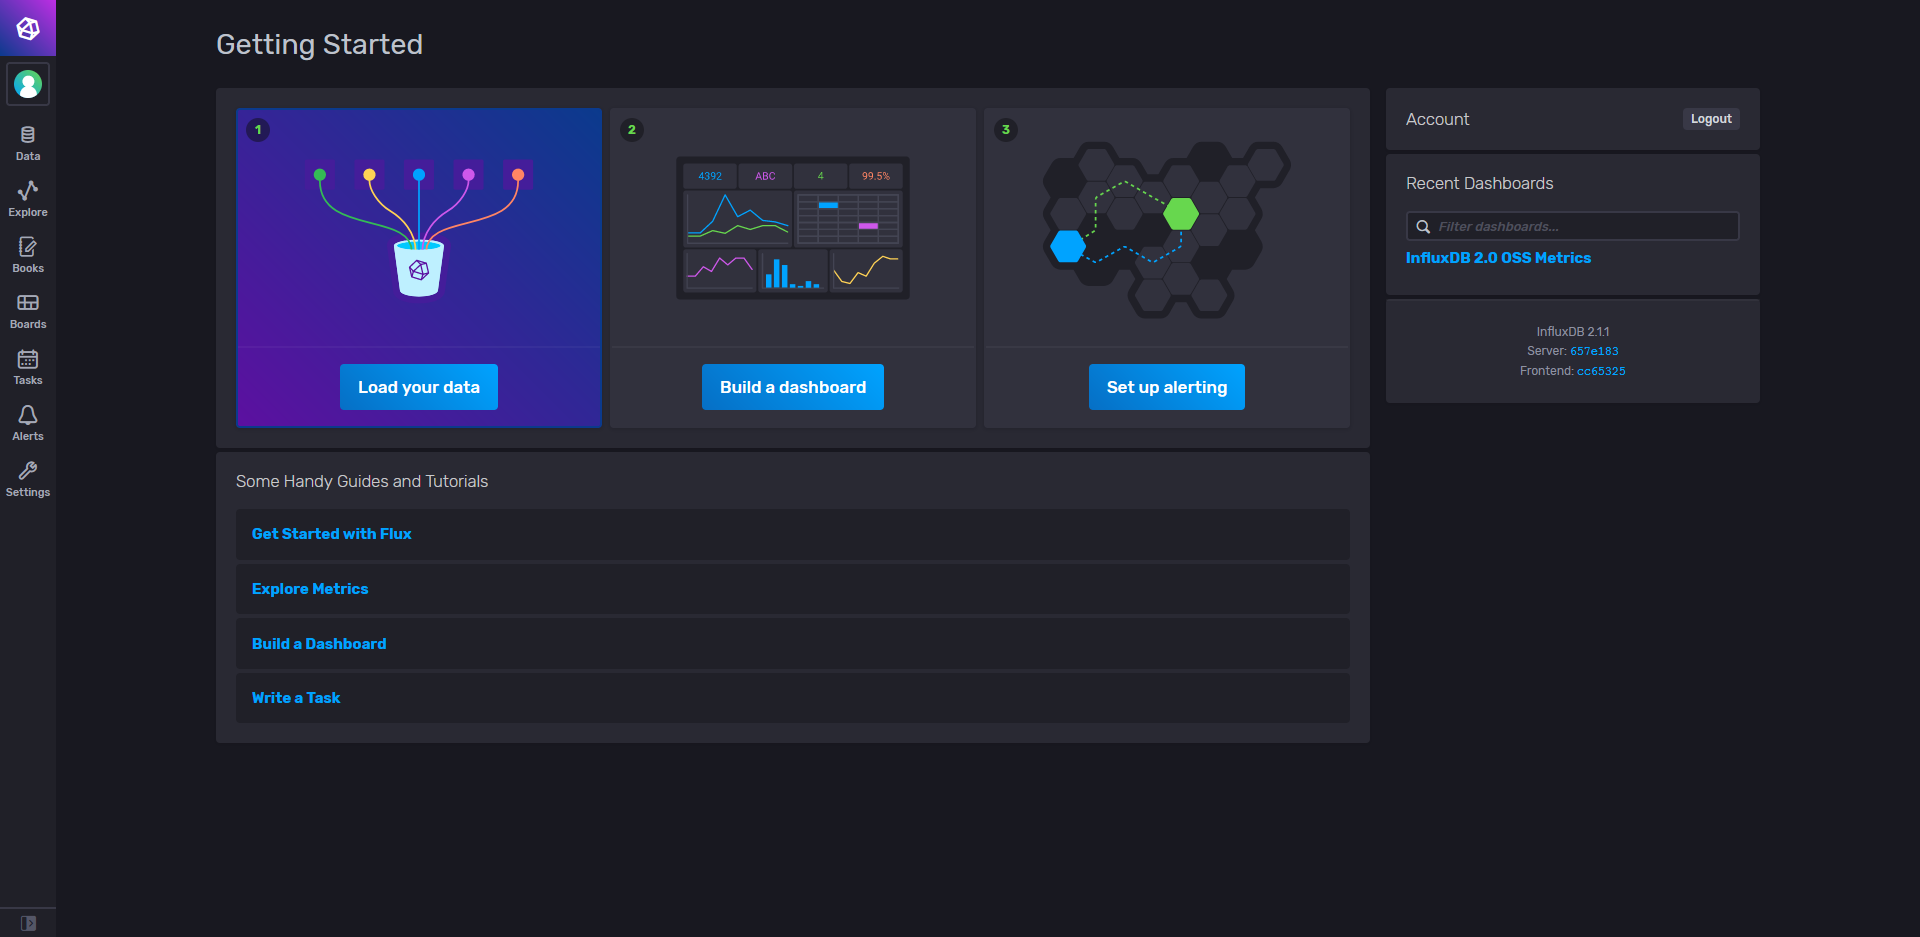Click the Load your data button
The width and height of the screenshot is (1920, 937).
418,387
